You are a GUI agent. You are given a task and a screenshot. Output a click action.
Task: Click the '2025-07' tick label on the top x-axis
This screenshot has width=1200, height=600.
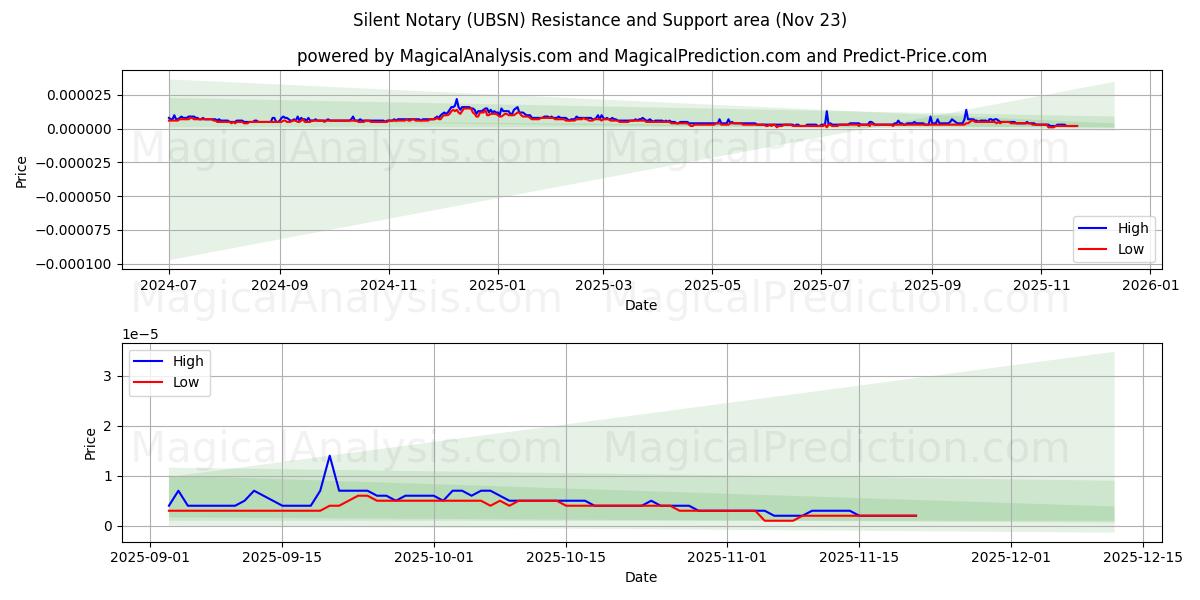coord(821,286)
